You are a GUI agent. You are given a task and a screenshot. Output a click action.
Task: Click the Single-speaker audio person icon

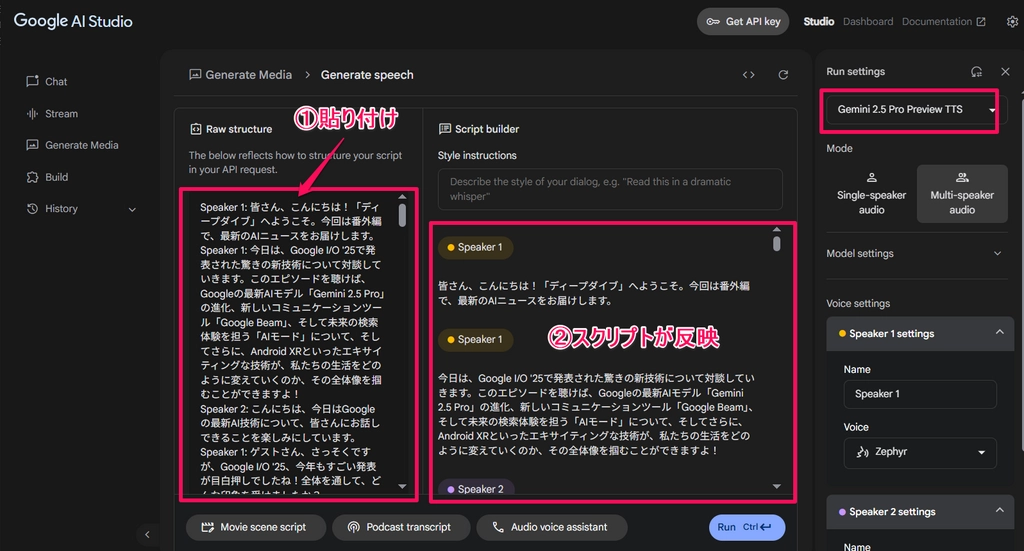point(871,178)
